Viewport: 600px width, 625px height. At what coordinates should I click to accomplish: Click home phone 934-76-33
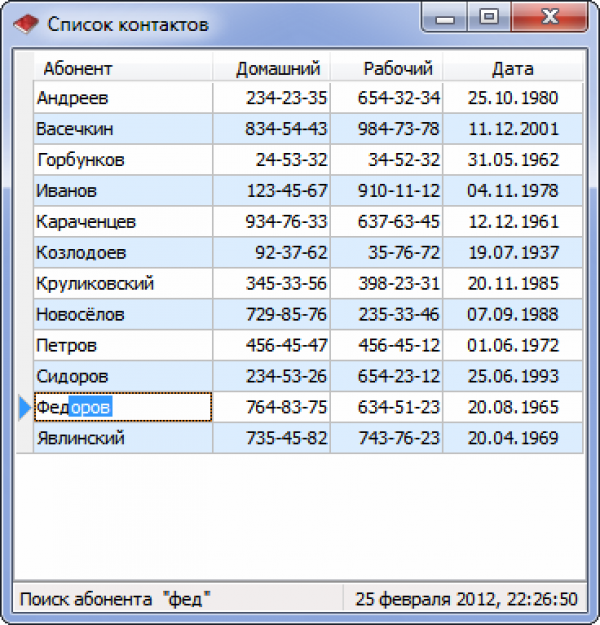(271, 221)
